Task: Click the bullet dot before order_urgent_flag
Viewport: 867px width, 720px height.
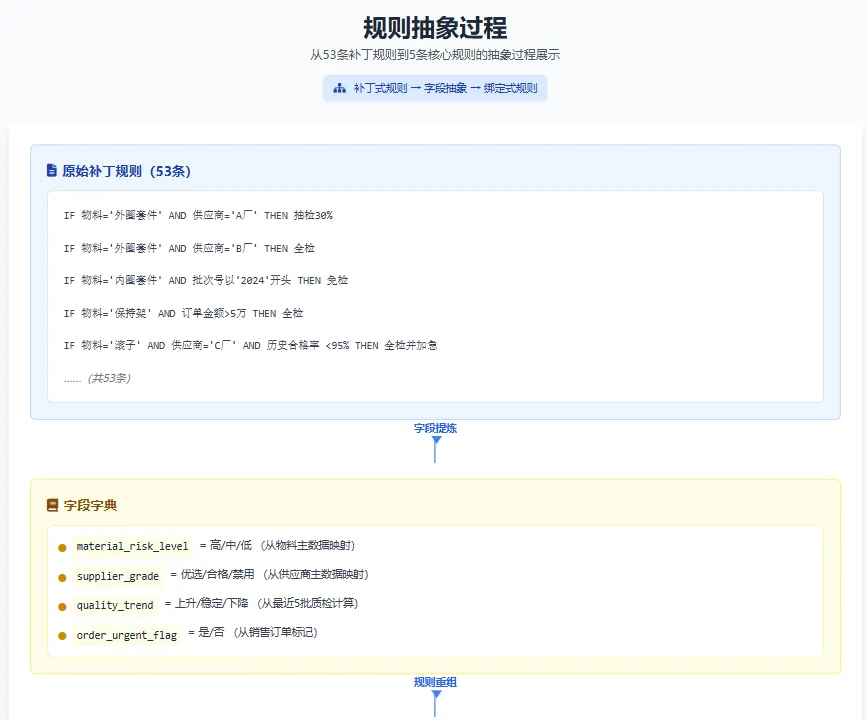Action: pyautogui.click(x=62, y=636)
